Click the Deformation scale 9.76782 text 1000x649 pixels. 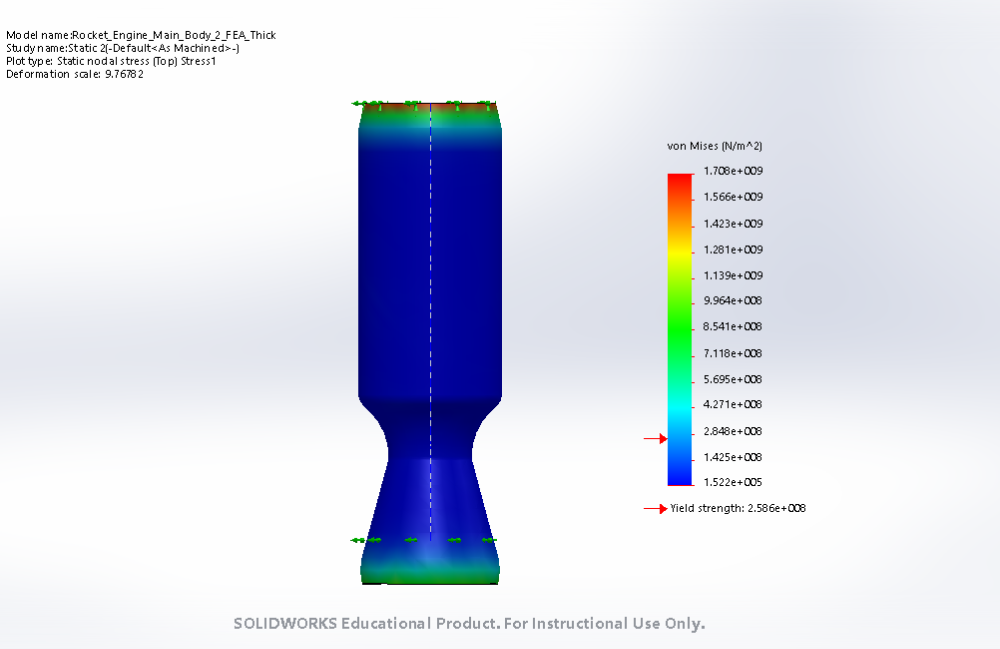click(x=75, y=74)
